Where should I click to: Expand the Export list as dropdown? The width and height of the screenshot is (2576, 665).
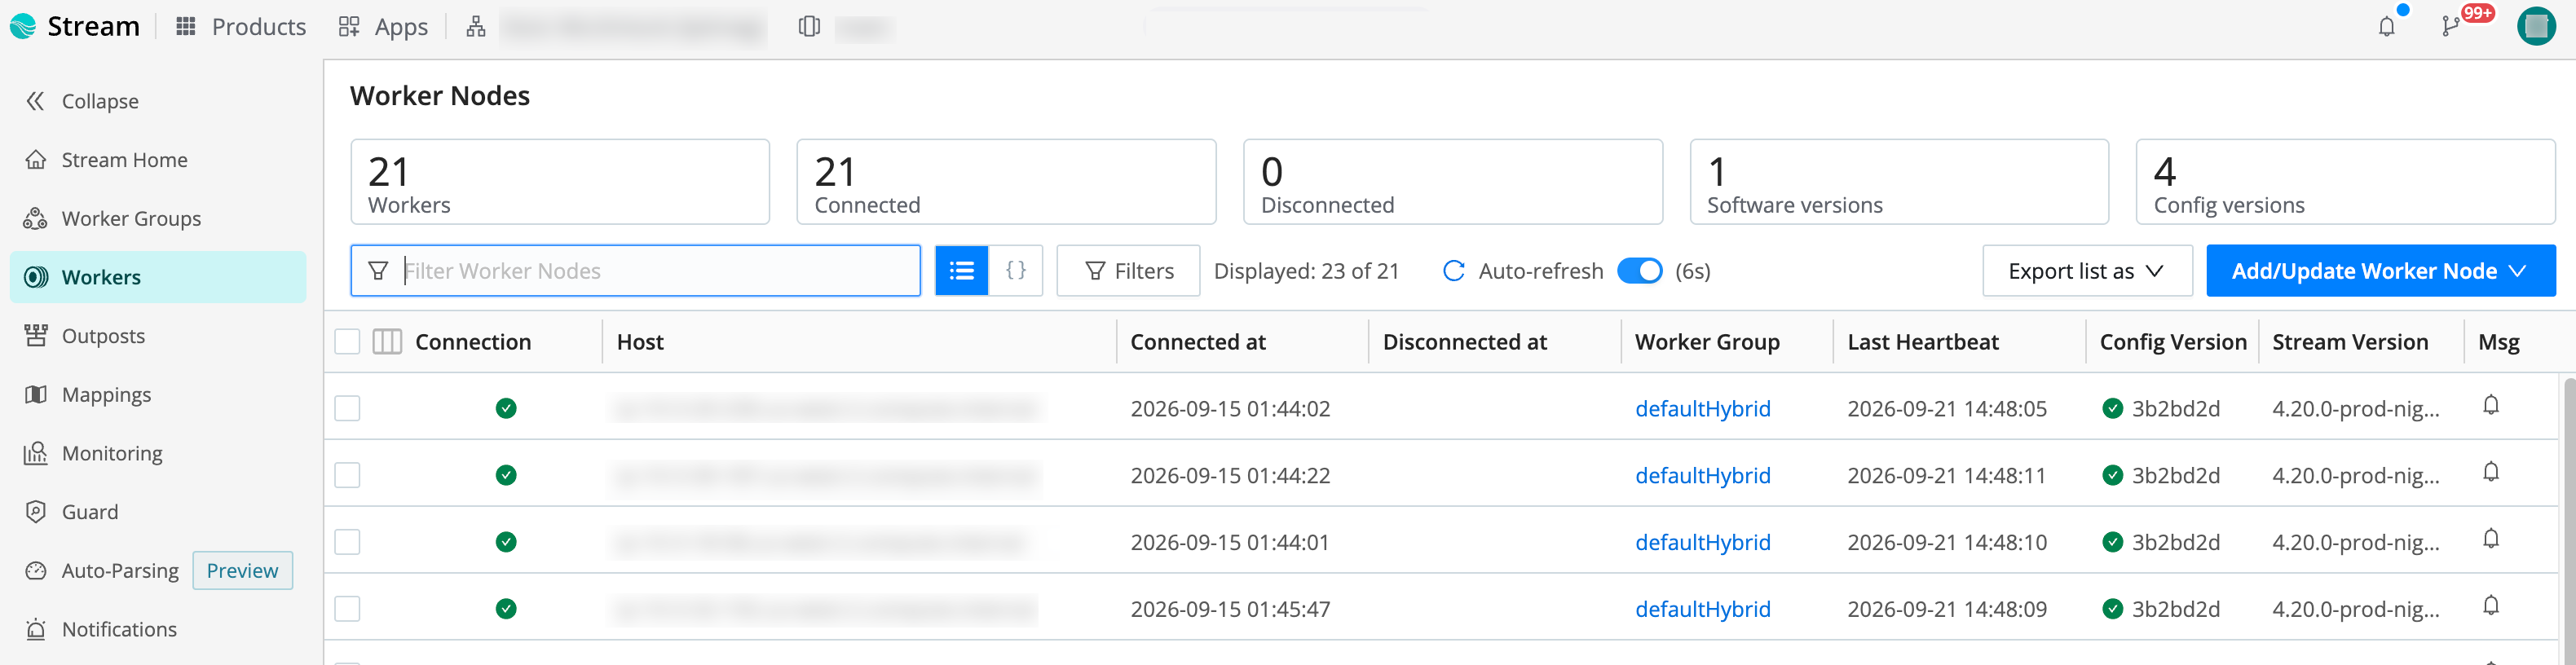(x=2087, y=271)
